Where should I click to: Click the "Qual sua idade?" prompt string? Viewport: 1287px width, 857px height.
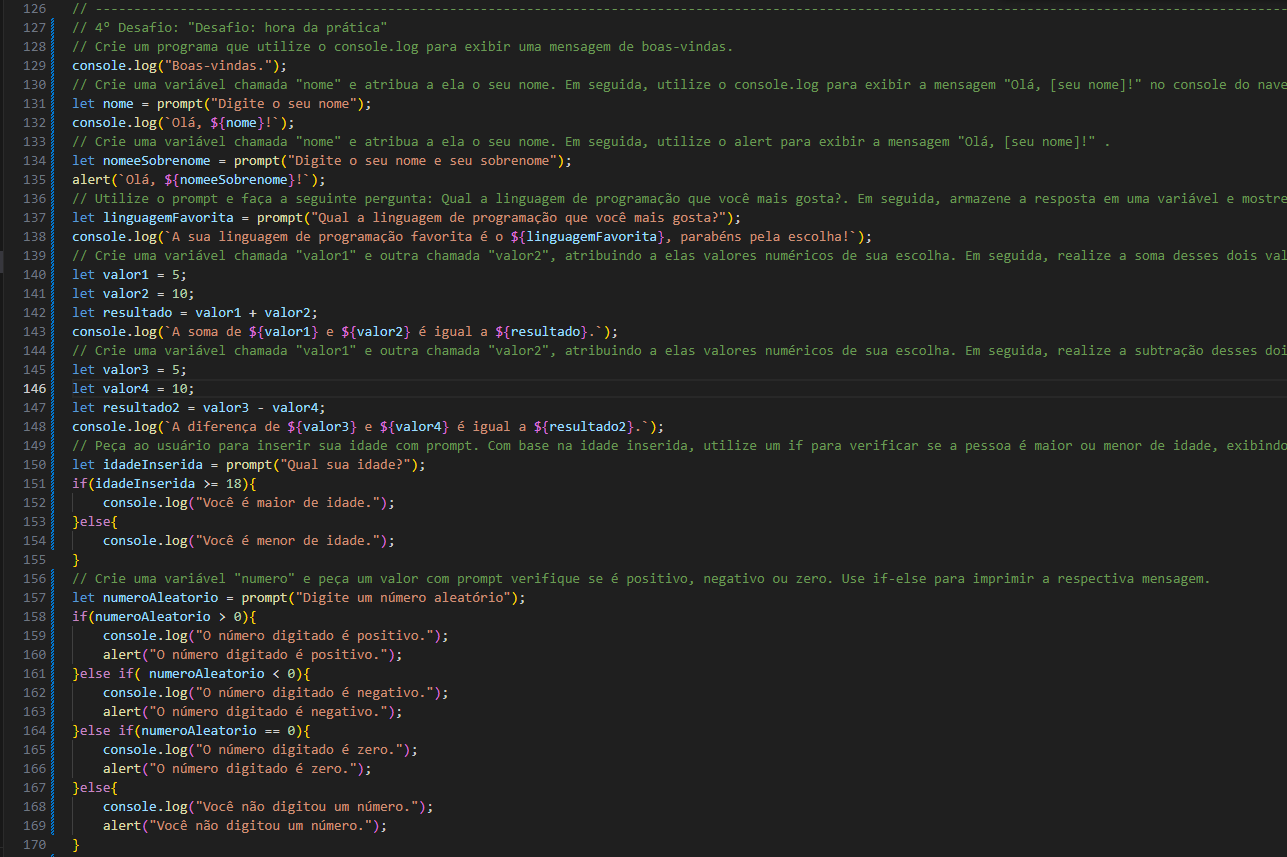[345, 465]
